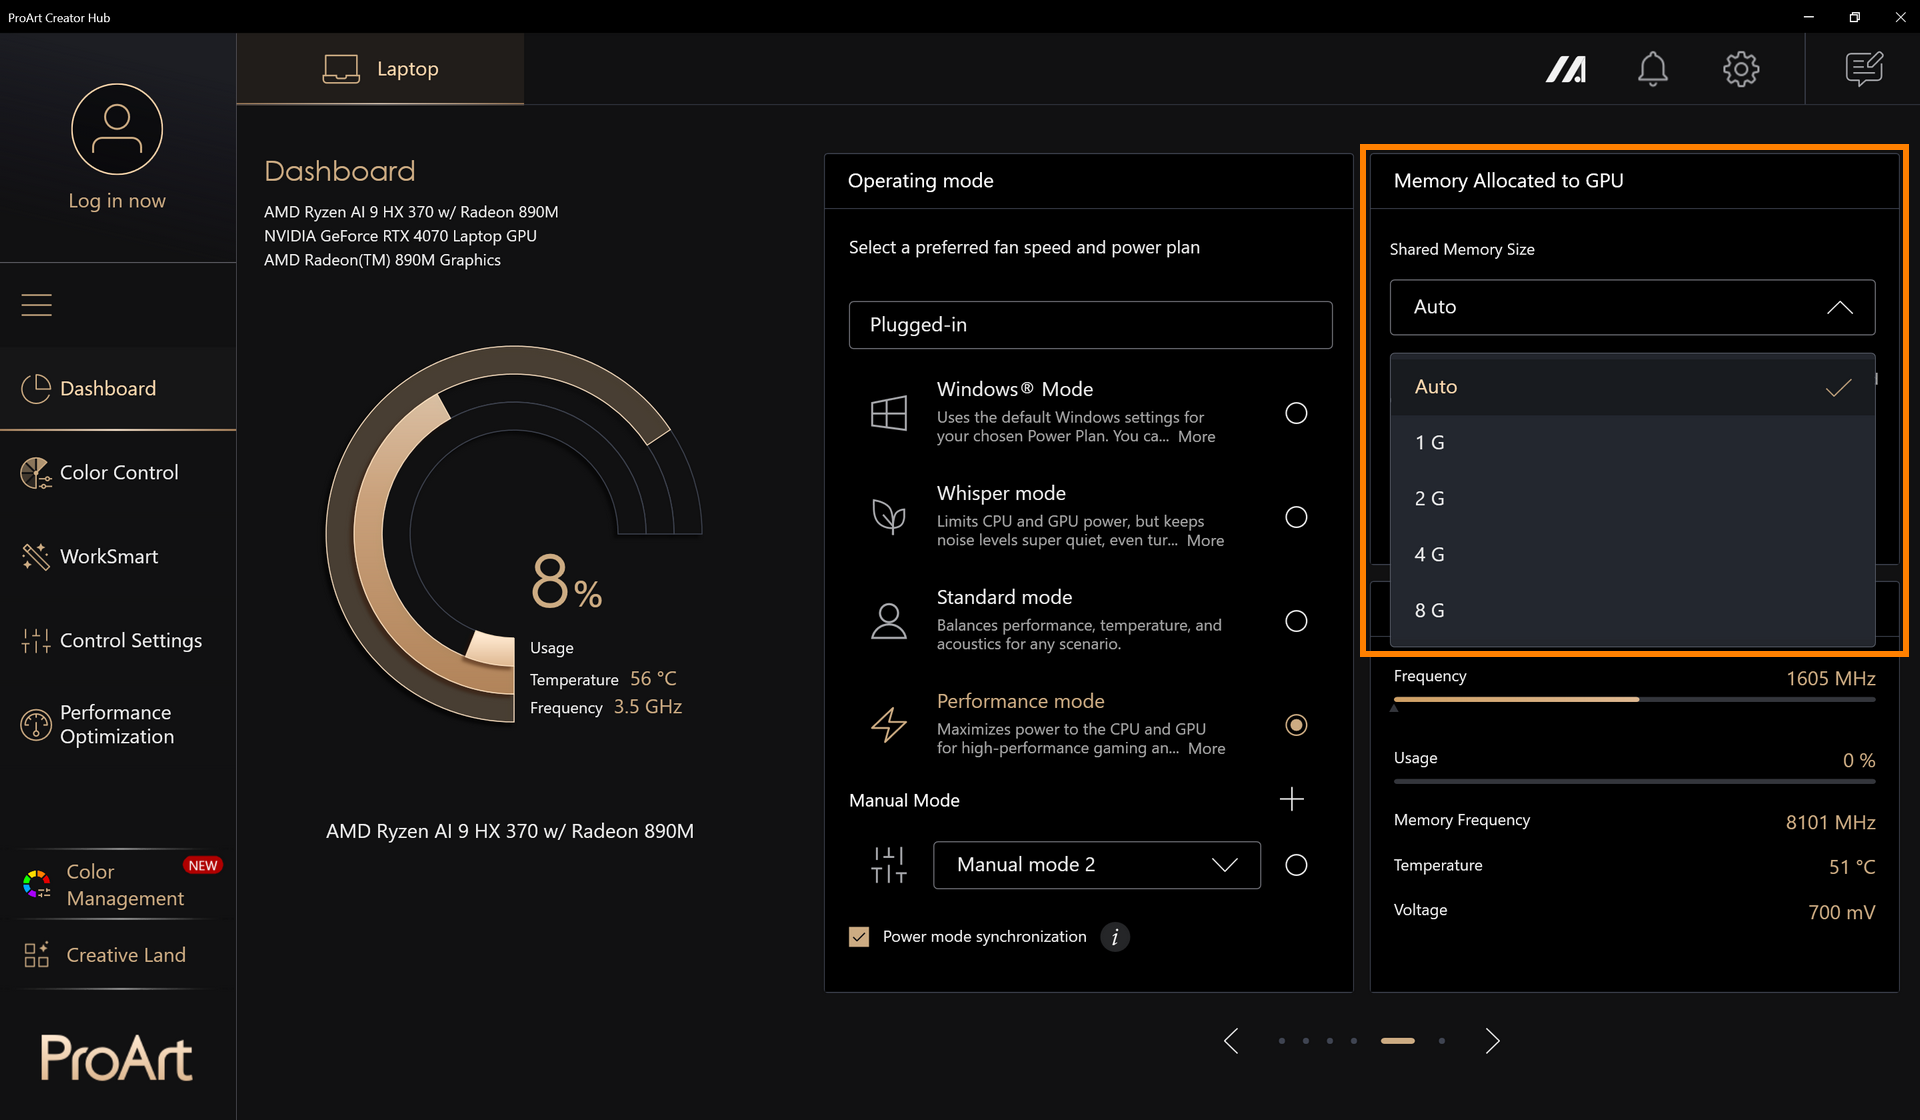Show info about Power mode synchronization
Screen dimensions: 1920x1120
pyautogui.click(x=1115, y=937)
